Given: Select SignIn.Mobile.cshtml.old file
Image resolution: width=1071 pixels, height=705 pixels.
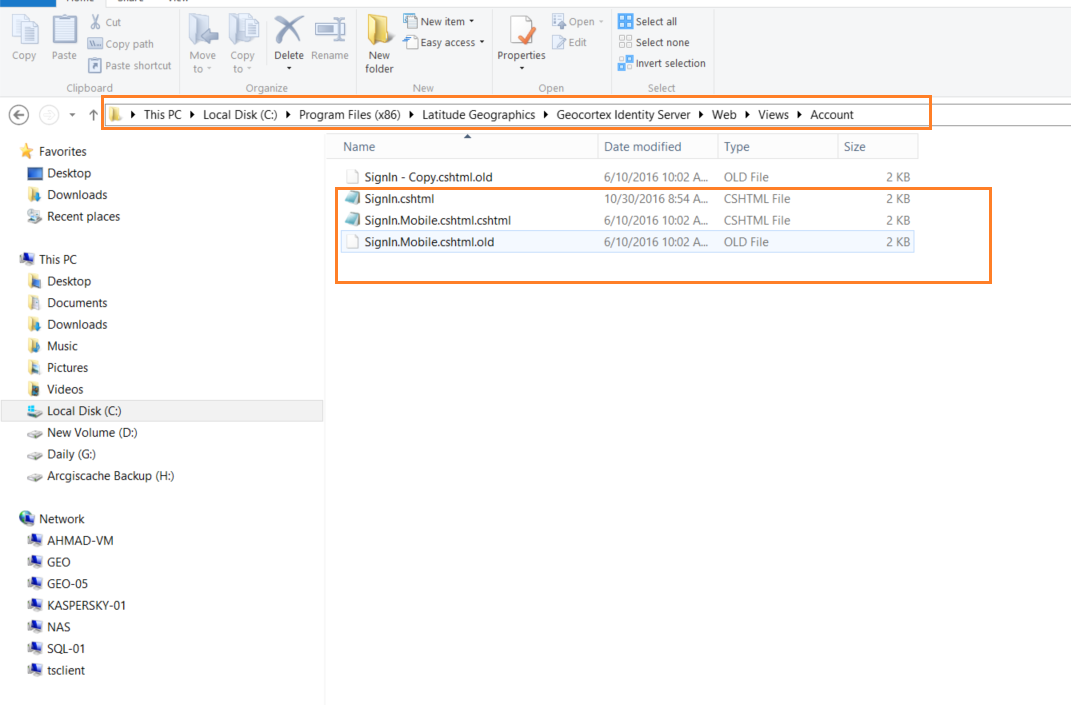Looking at the screenshot, I should tap(627, 242).
